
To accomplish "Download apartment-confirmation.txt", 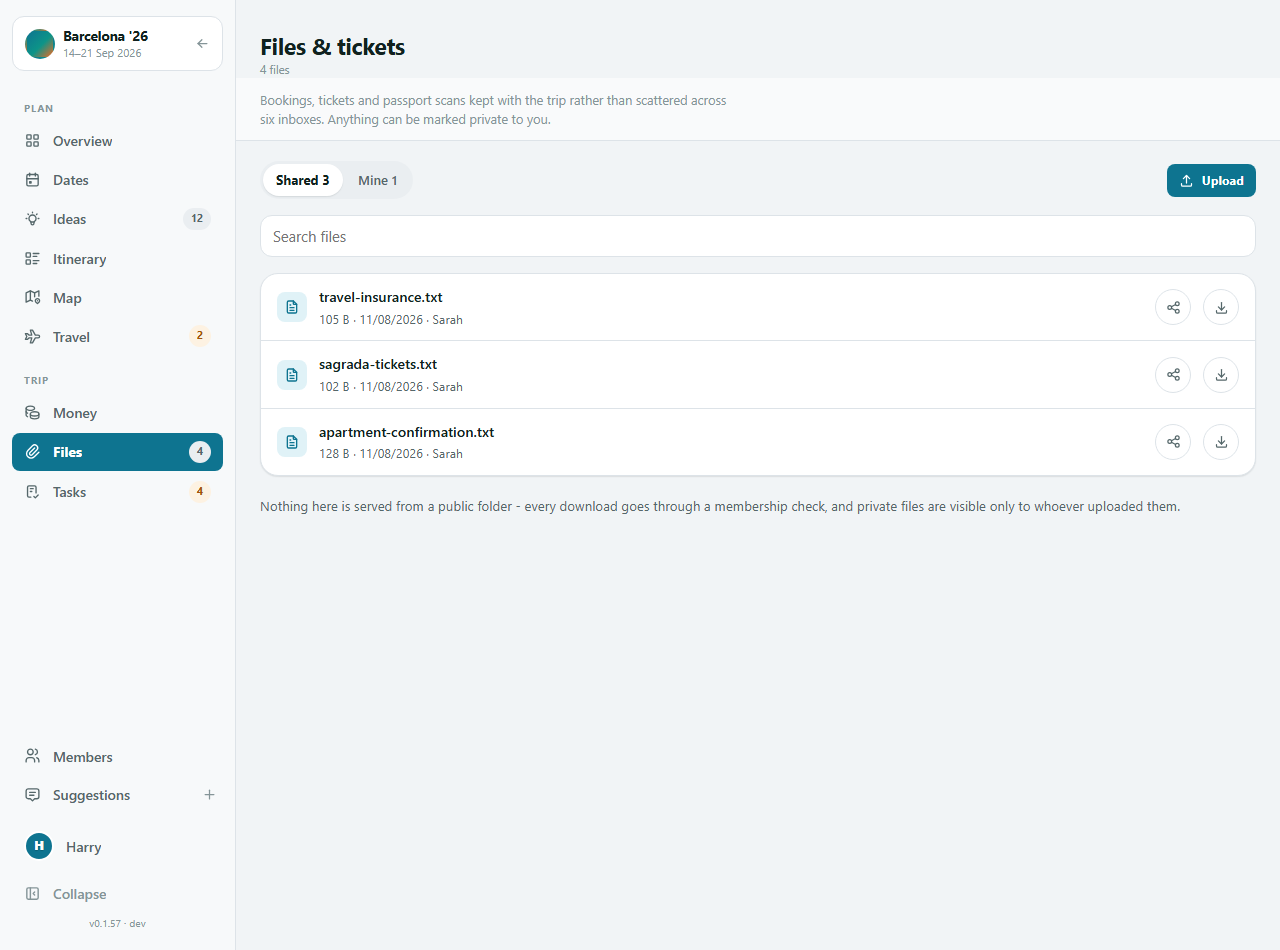I will [x=1221, y=442].
